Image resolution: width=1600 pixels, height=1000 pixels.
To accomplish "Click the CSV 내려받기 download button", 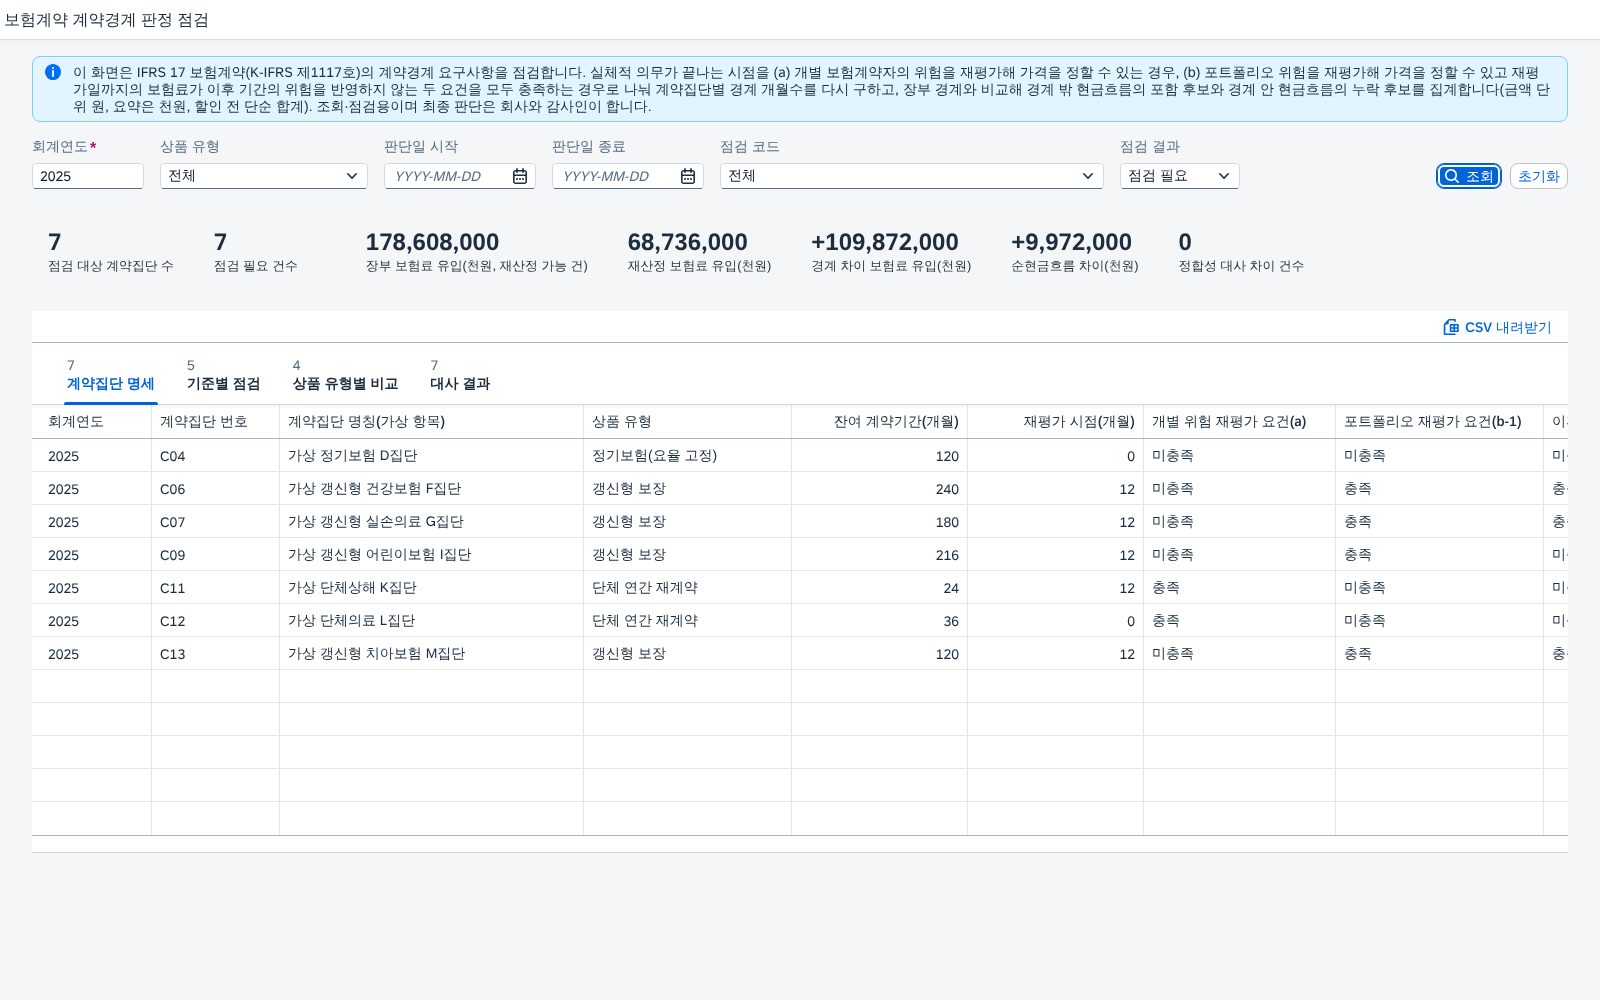I will click(x=1497, y=327).
